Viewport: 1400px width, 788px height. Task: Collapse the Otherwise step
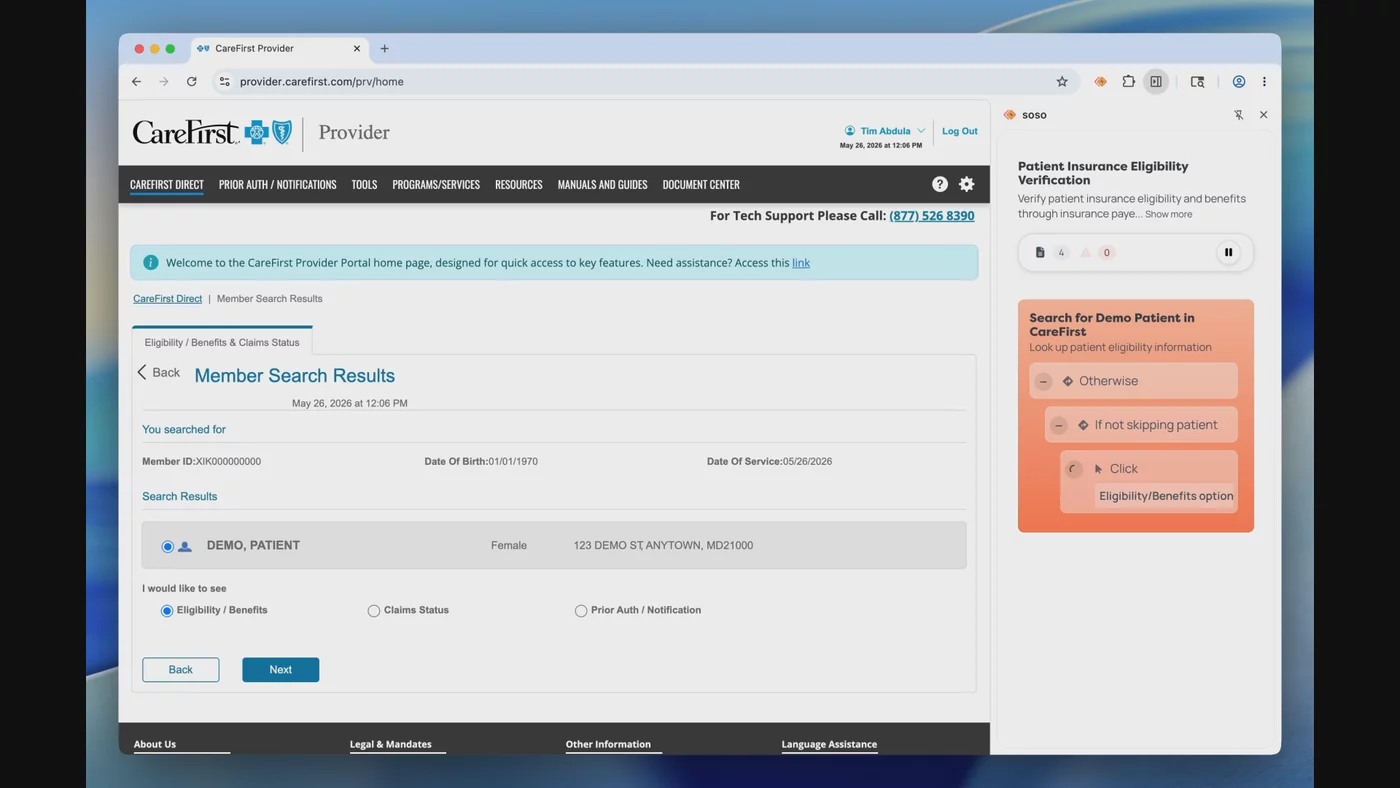click(1044, 381)
